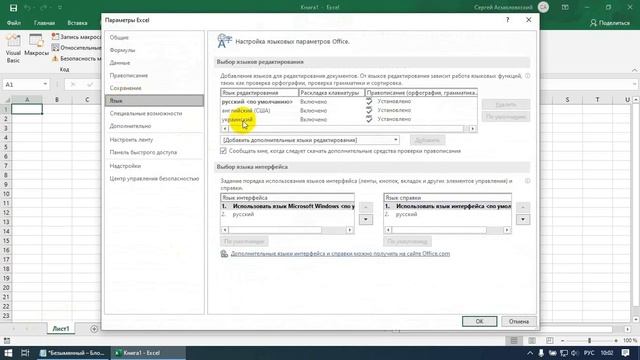Select Центр управления безопасностью category
Viewport: 640px width, 360px height.
click(x=154, y=179)
